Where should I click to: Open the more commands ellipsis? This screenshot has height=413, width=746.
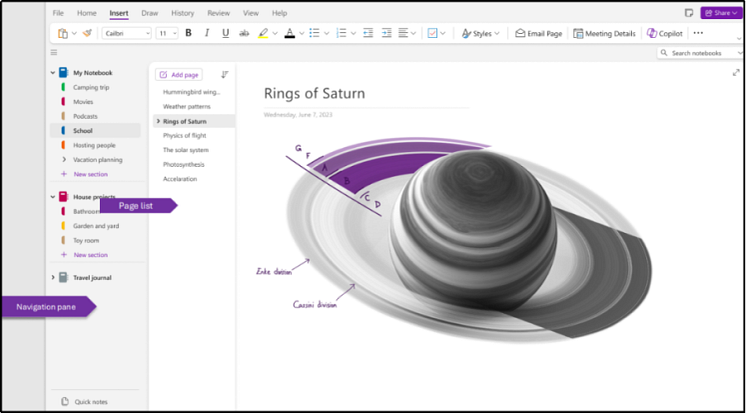(x=698, y=33)
